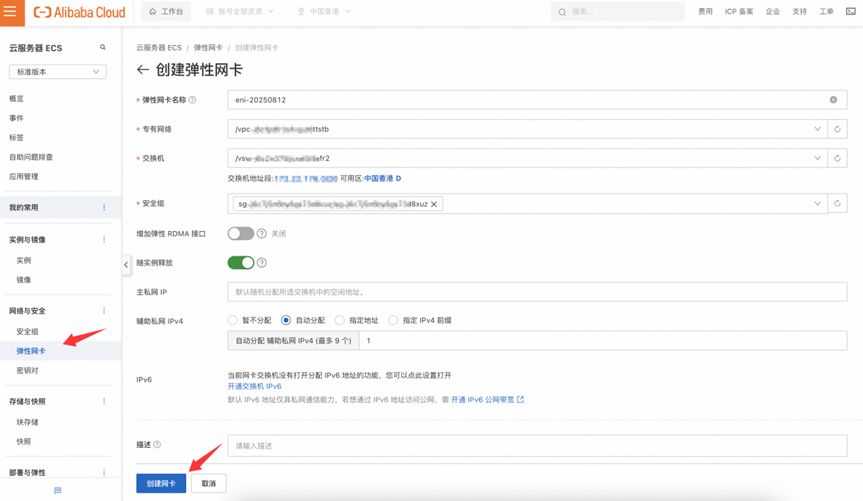Screen dimensions: 863x501
Task: Expand the 交换机 vSwitch dropdown
Action: pyautogui.click(x=817, y=158)
